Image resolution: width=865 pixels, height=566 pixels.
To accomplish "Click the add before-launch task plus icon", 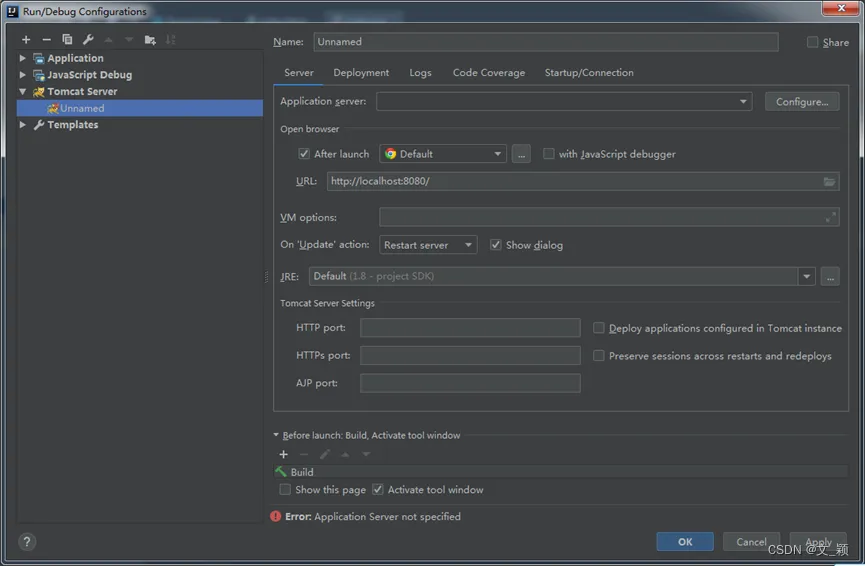I will tap(284, 454).
